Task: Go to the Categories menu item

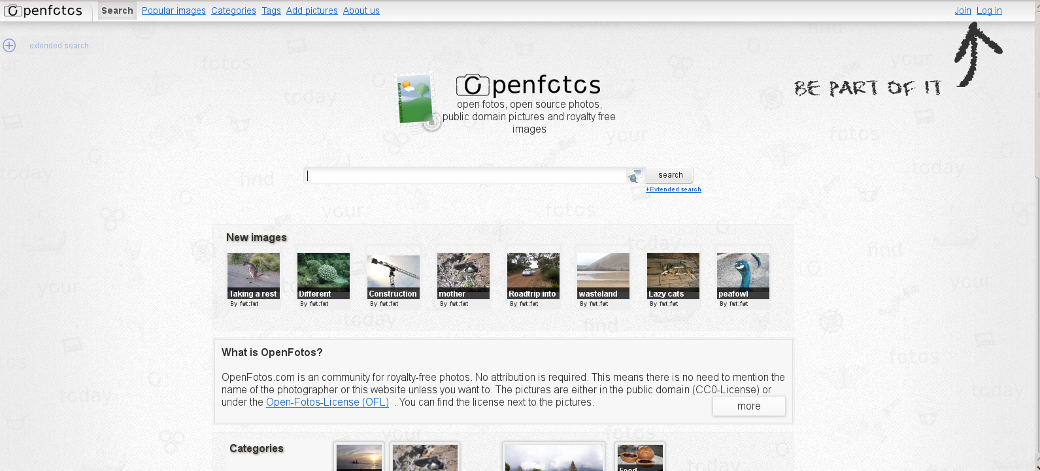Action: (233, 11)
